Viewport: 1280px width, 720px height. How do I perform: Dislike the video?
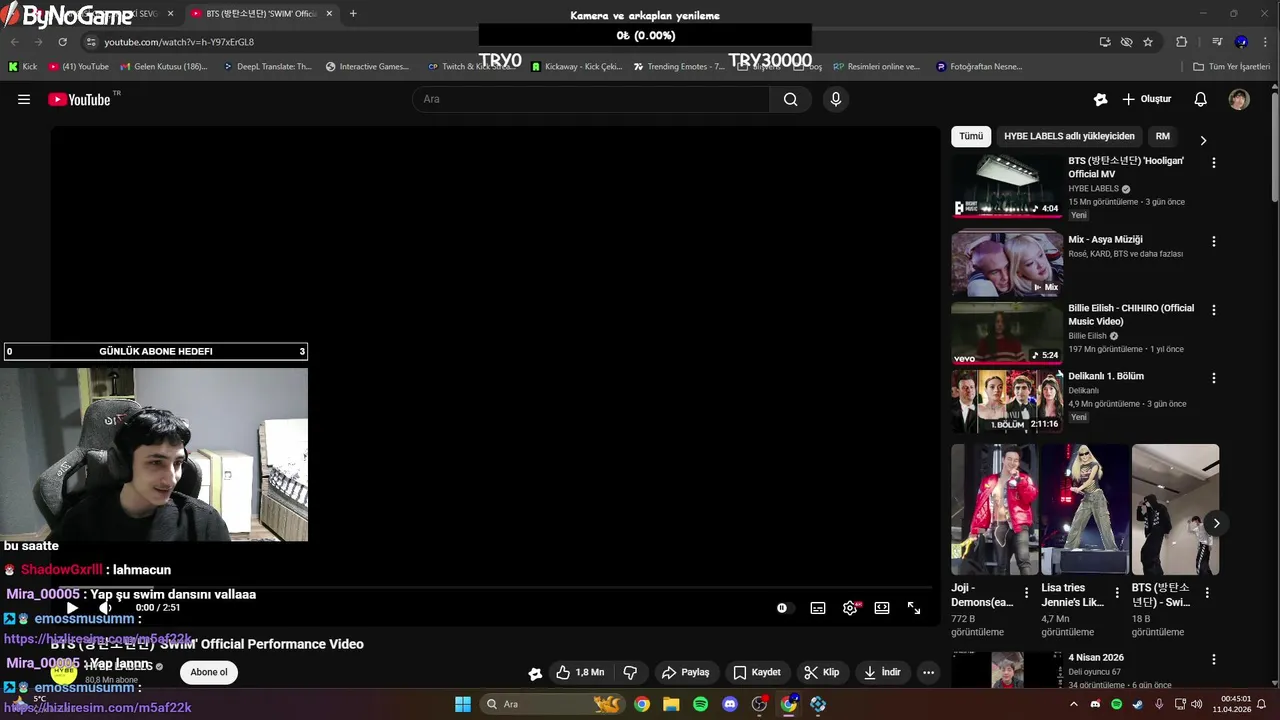pos(630,672)
